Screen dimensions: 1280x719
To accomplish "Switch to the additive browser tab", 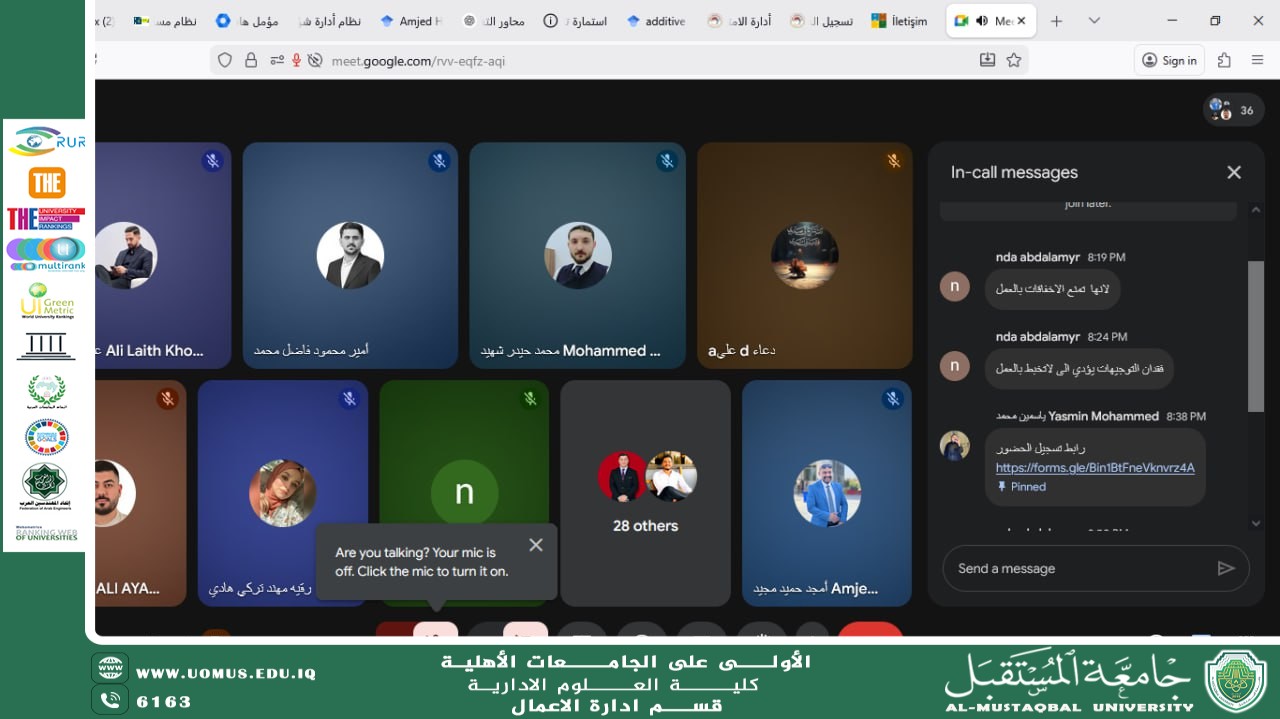I will pyautogui.click(x=656, y=20).
